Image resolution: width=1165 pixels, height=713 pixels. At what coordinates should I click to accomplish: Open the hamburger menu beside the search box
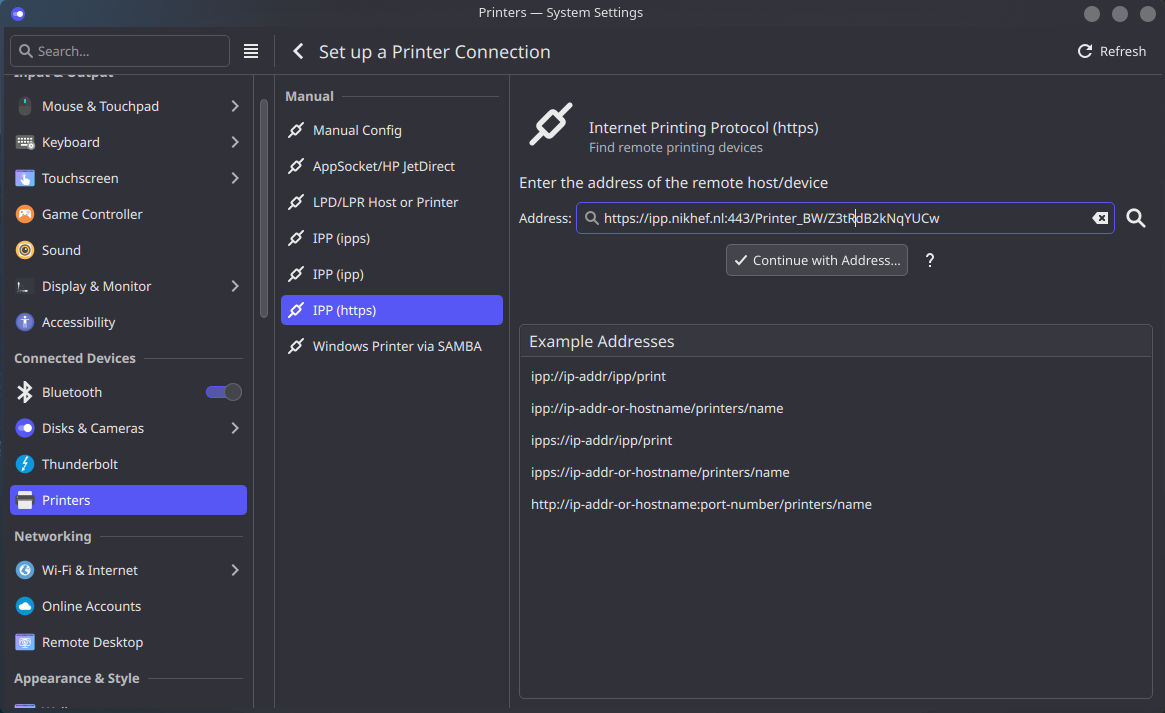pyautogui.click(x=251, y=51)
